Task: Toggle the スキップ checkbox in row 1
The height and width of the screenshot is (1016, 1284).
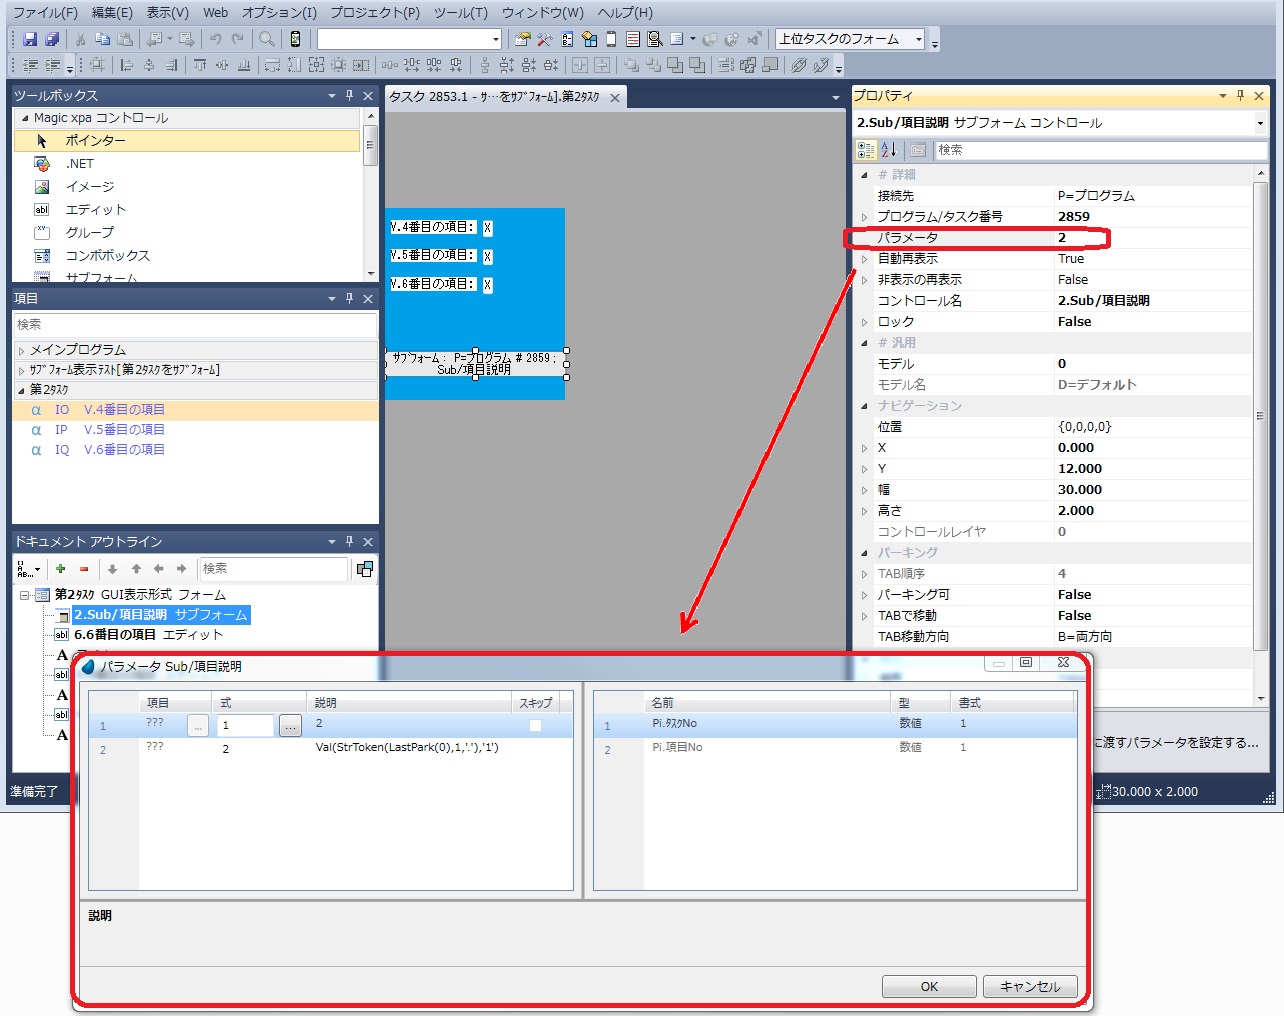Action: [535, 726]
